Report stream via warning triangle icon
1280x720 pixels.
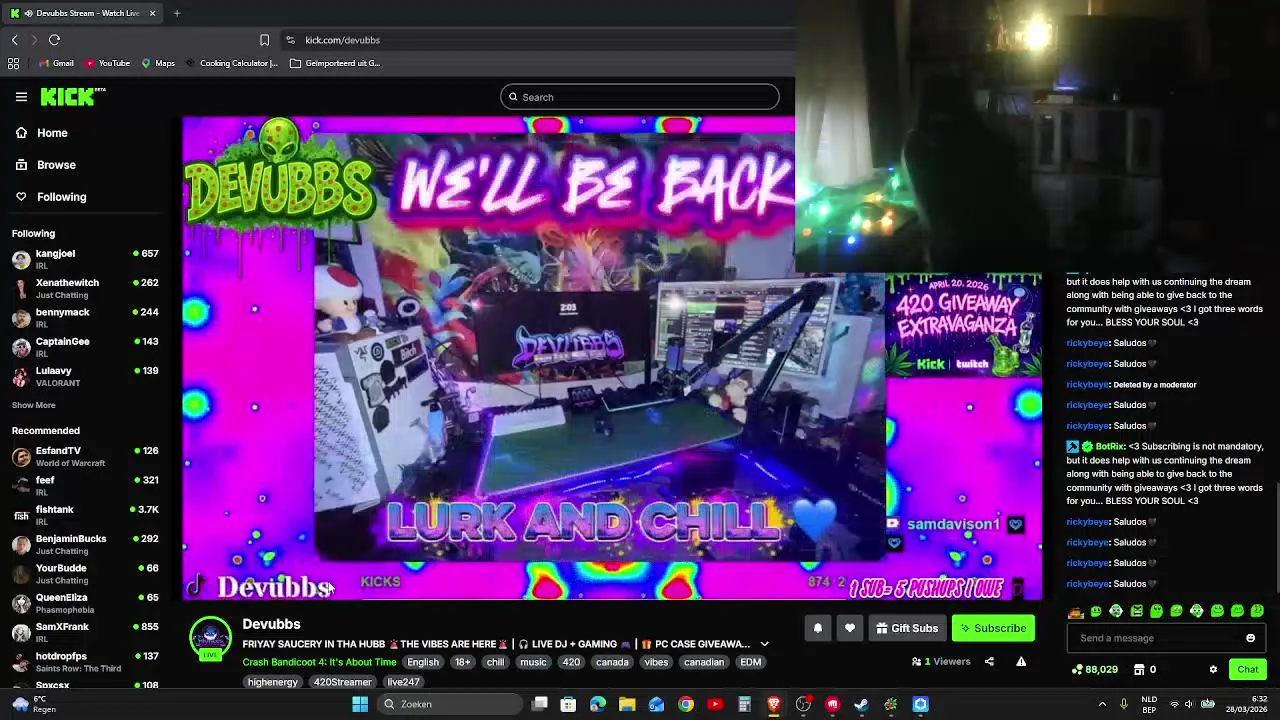tap(1021, 662)
